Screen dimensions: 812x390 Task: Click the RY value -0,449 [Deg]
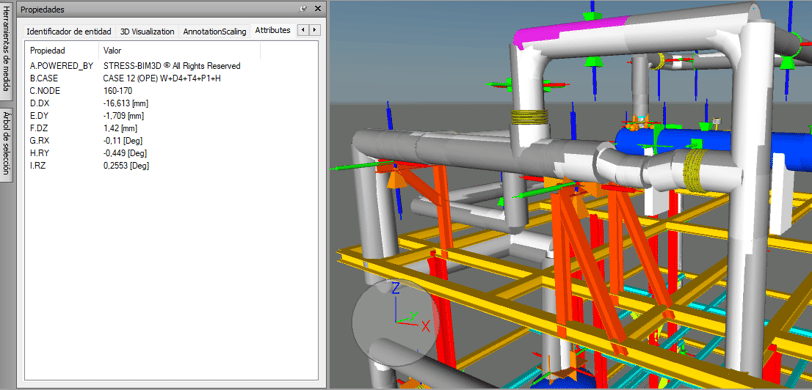(125, 153)
